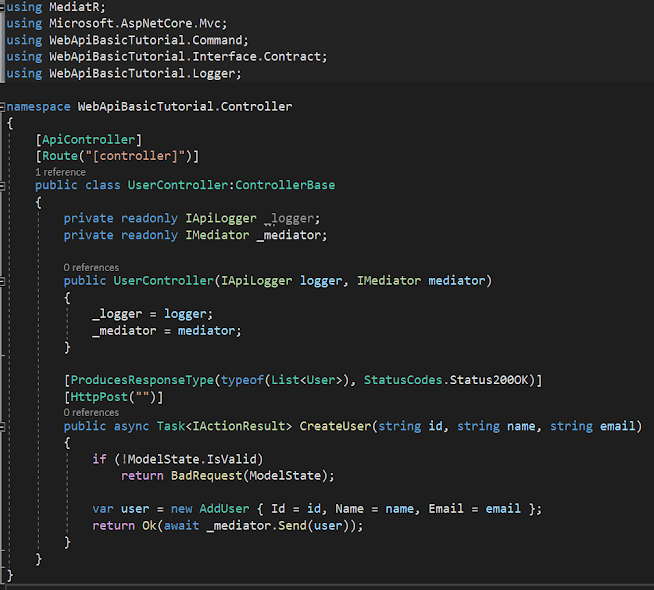The height and width of the screenshot is (590, 654).
Task: Click the "[controller]" route string
Action: pyautogui.click(x=135, y=156)
